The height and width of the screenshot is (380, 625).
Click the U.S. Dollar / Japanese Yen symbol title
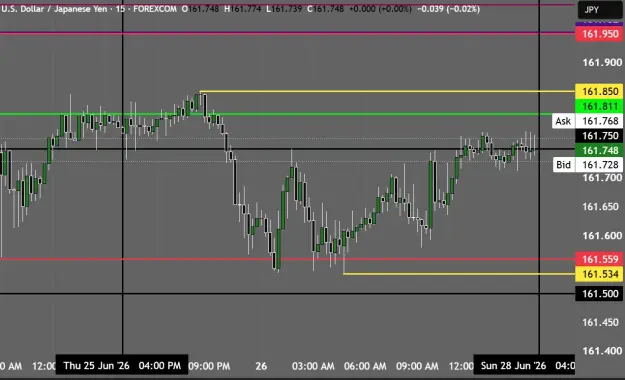click(55, 9)
